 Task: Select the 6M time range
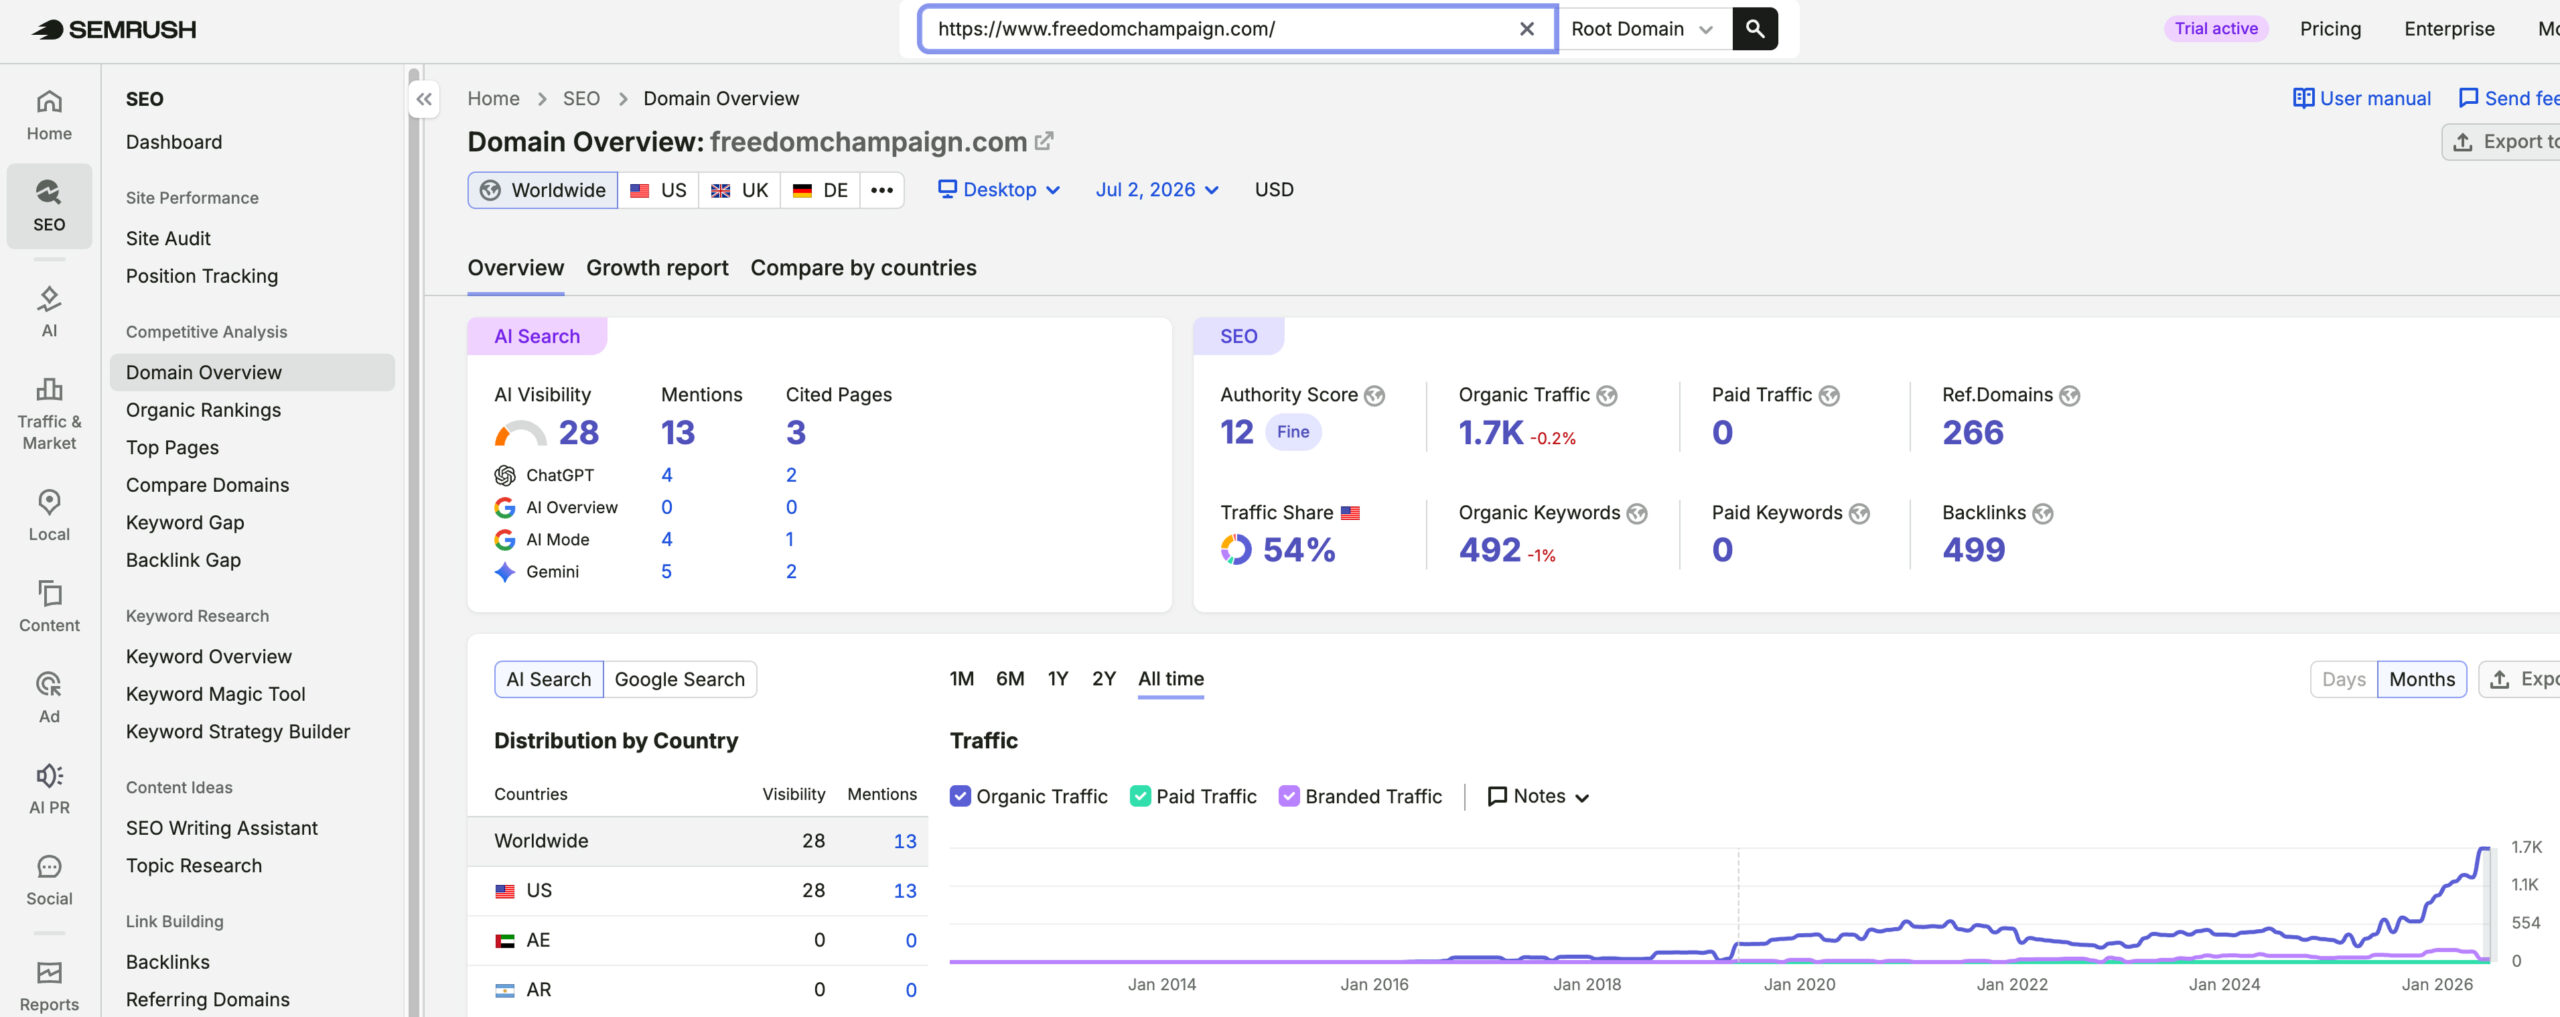1010,679
